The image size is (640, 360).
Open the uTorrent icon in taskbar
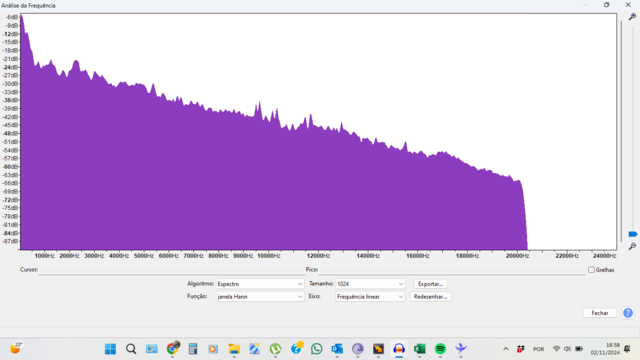(276, 349)
